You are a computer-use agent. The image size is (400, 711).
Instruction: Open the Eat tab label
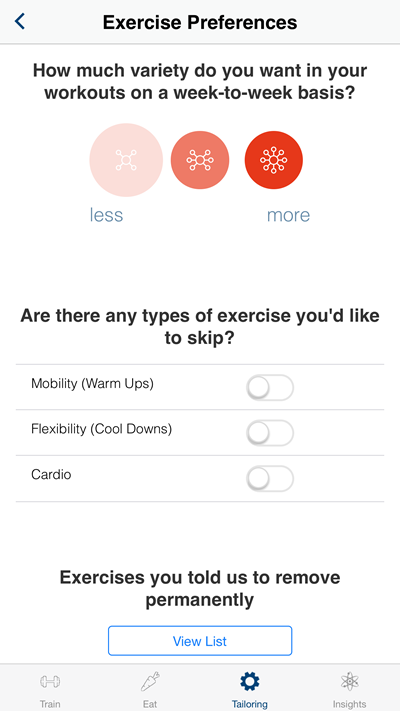click(x=150, y=704)
